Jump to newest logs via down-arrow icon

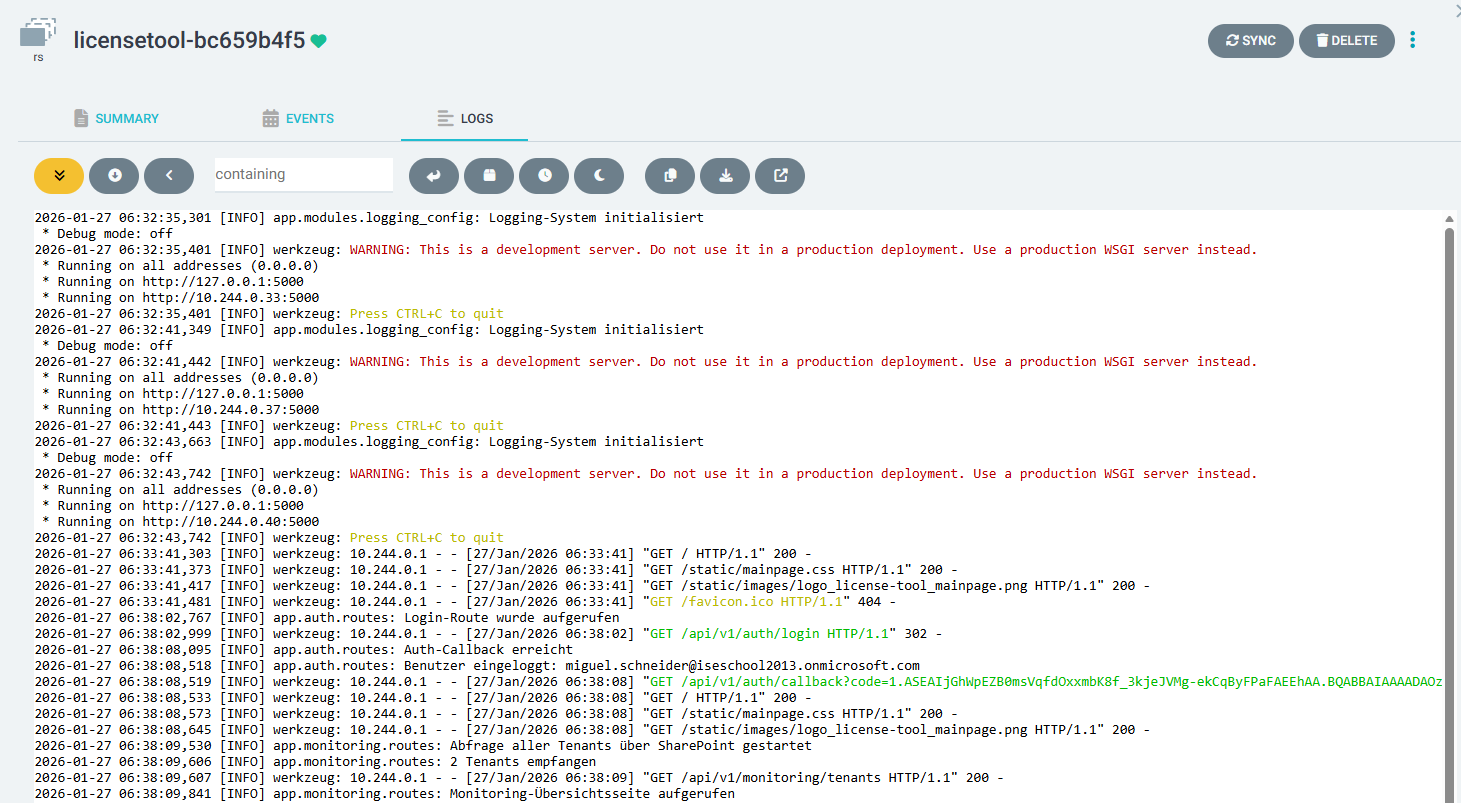point(113,176)
